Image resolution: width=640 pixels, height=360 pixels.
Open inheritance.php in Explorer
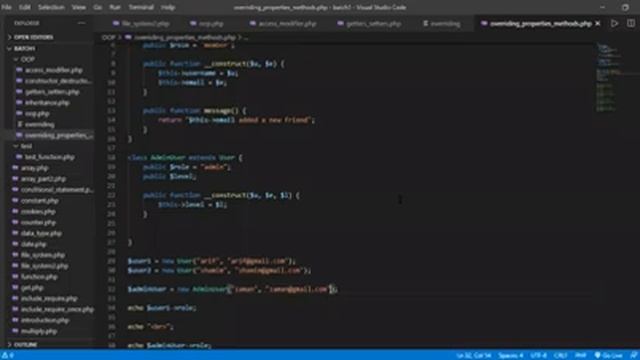[47, 103]
